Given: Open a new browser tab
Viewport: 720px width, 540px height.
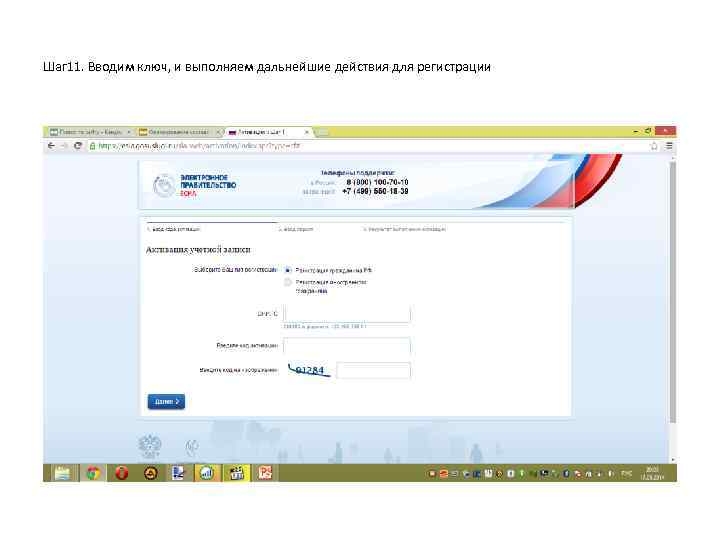Looking at the screenshot, I should (323, 132).
